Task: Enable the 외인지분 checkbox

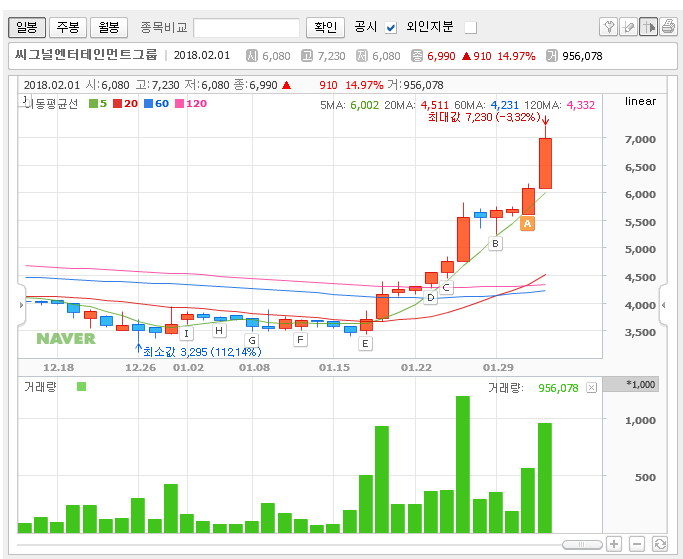Action: click(470, 27)
